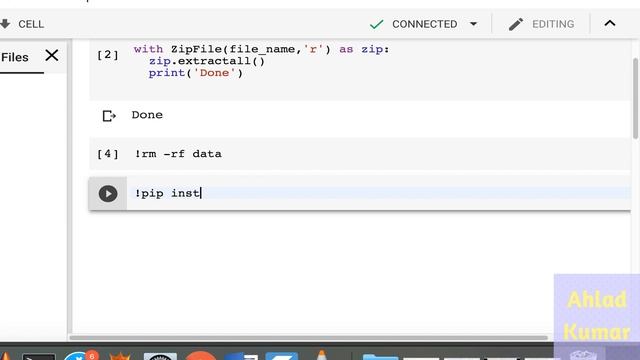Click the move CELL down arrow

click(5, 24)
